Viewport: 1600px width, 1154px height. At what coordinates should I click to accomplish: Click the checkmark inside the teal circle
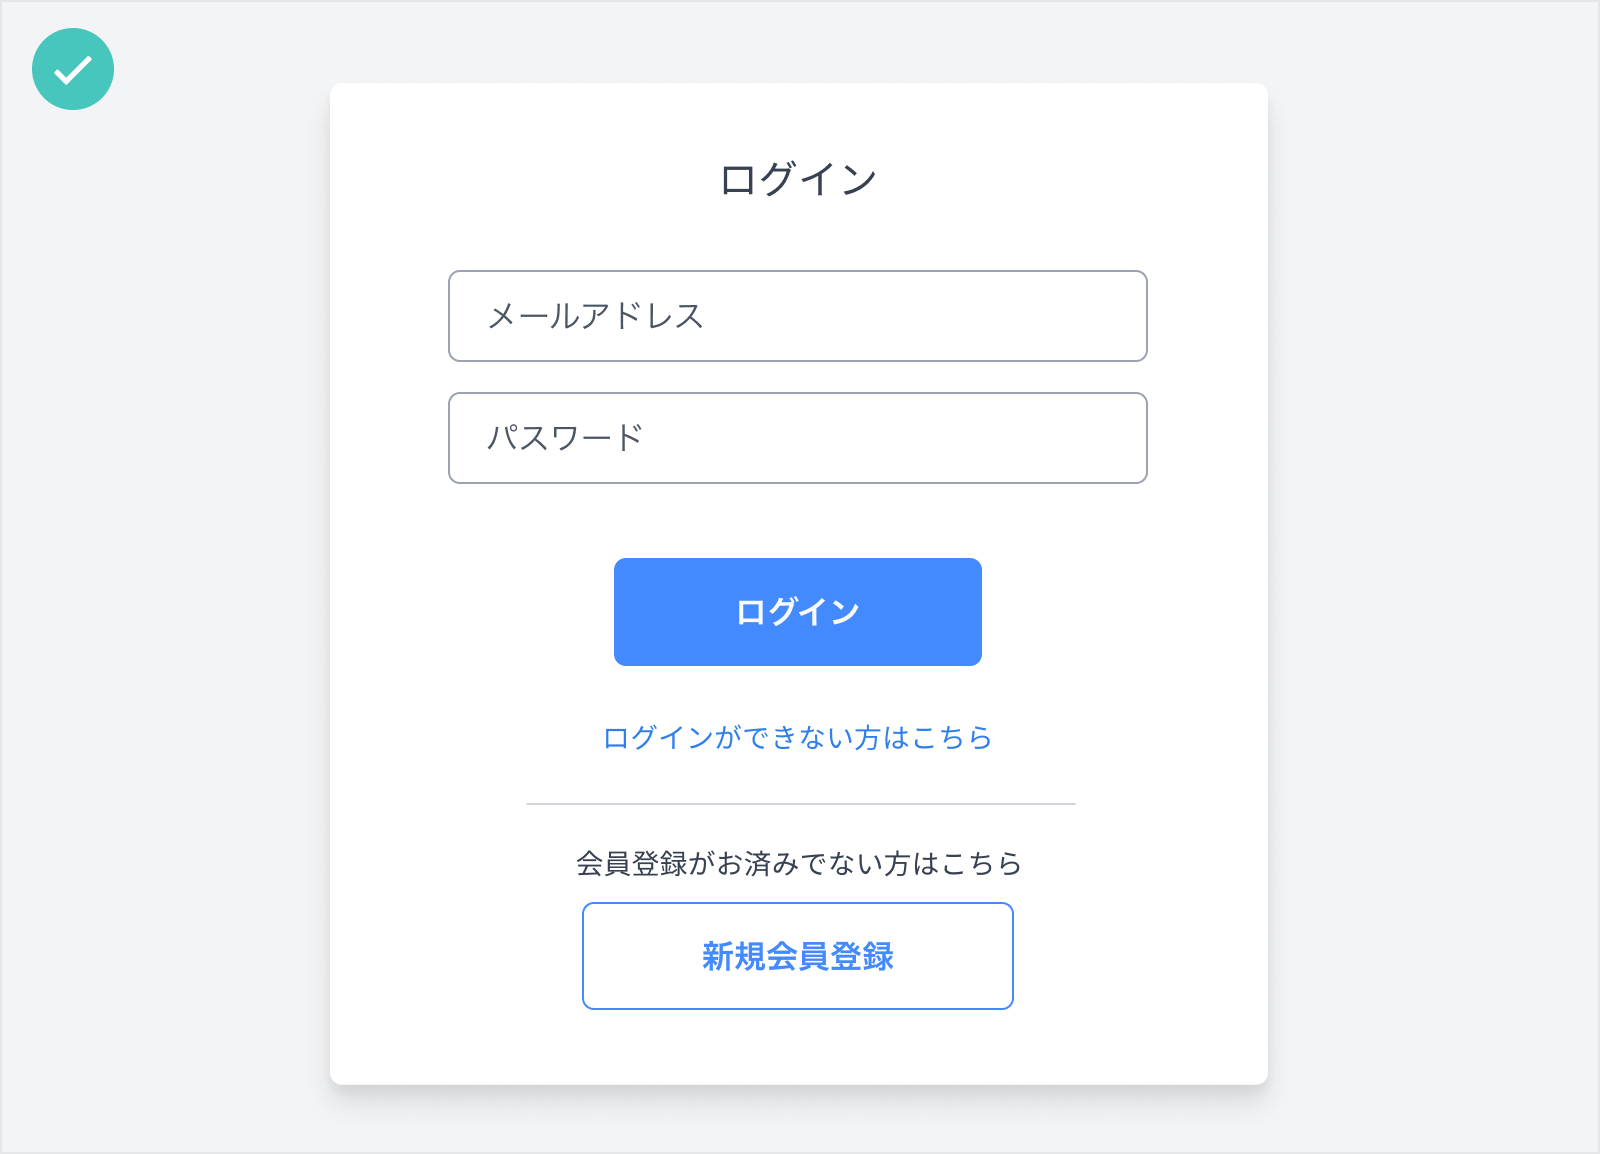point(73,68)
